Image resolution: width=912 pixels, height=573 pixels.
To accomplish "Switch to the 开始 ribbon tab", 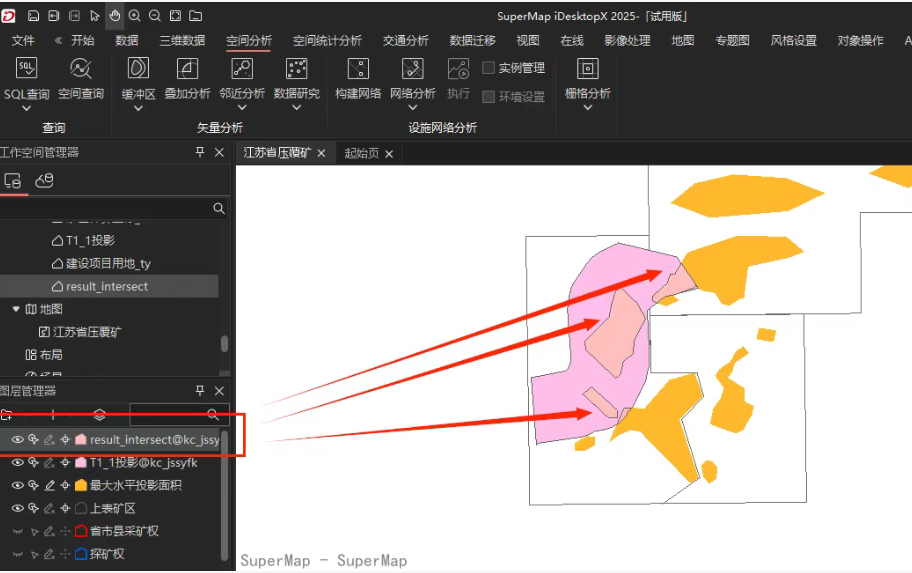I will click(83, 40).
